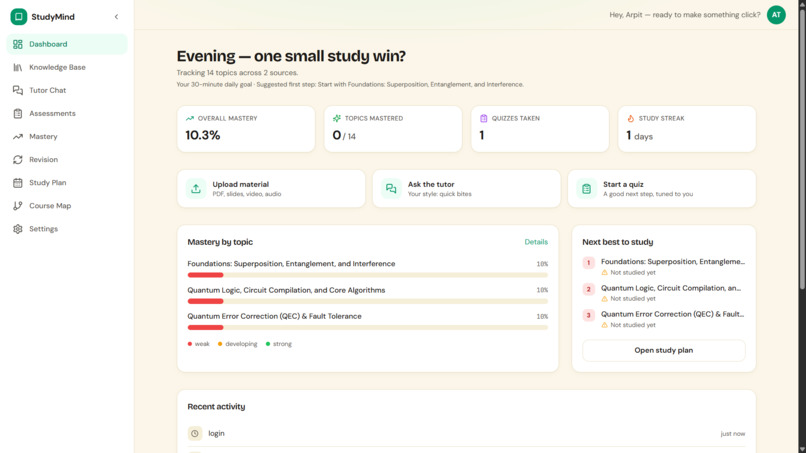Screen dimensions: 806x453
Task: Click Quantum Error Correction in Mastery by topic
Action: click(x=274, y=316)
